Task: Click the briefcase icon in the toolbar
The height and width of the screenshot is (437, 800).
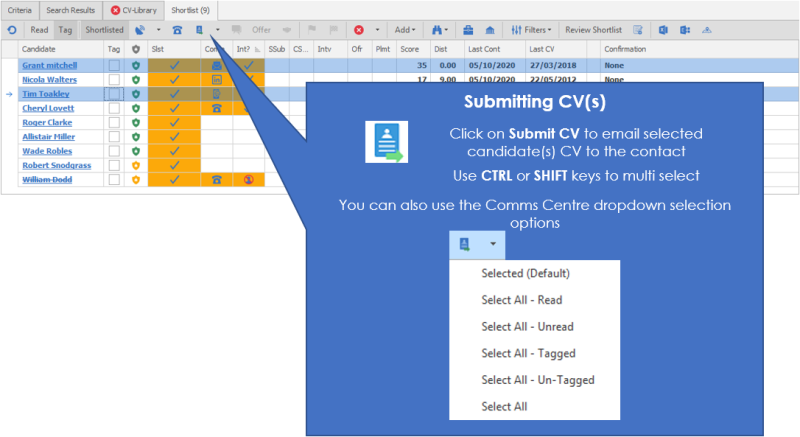Action: coord(469,31)
